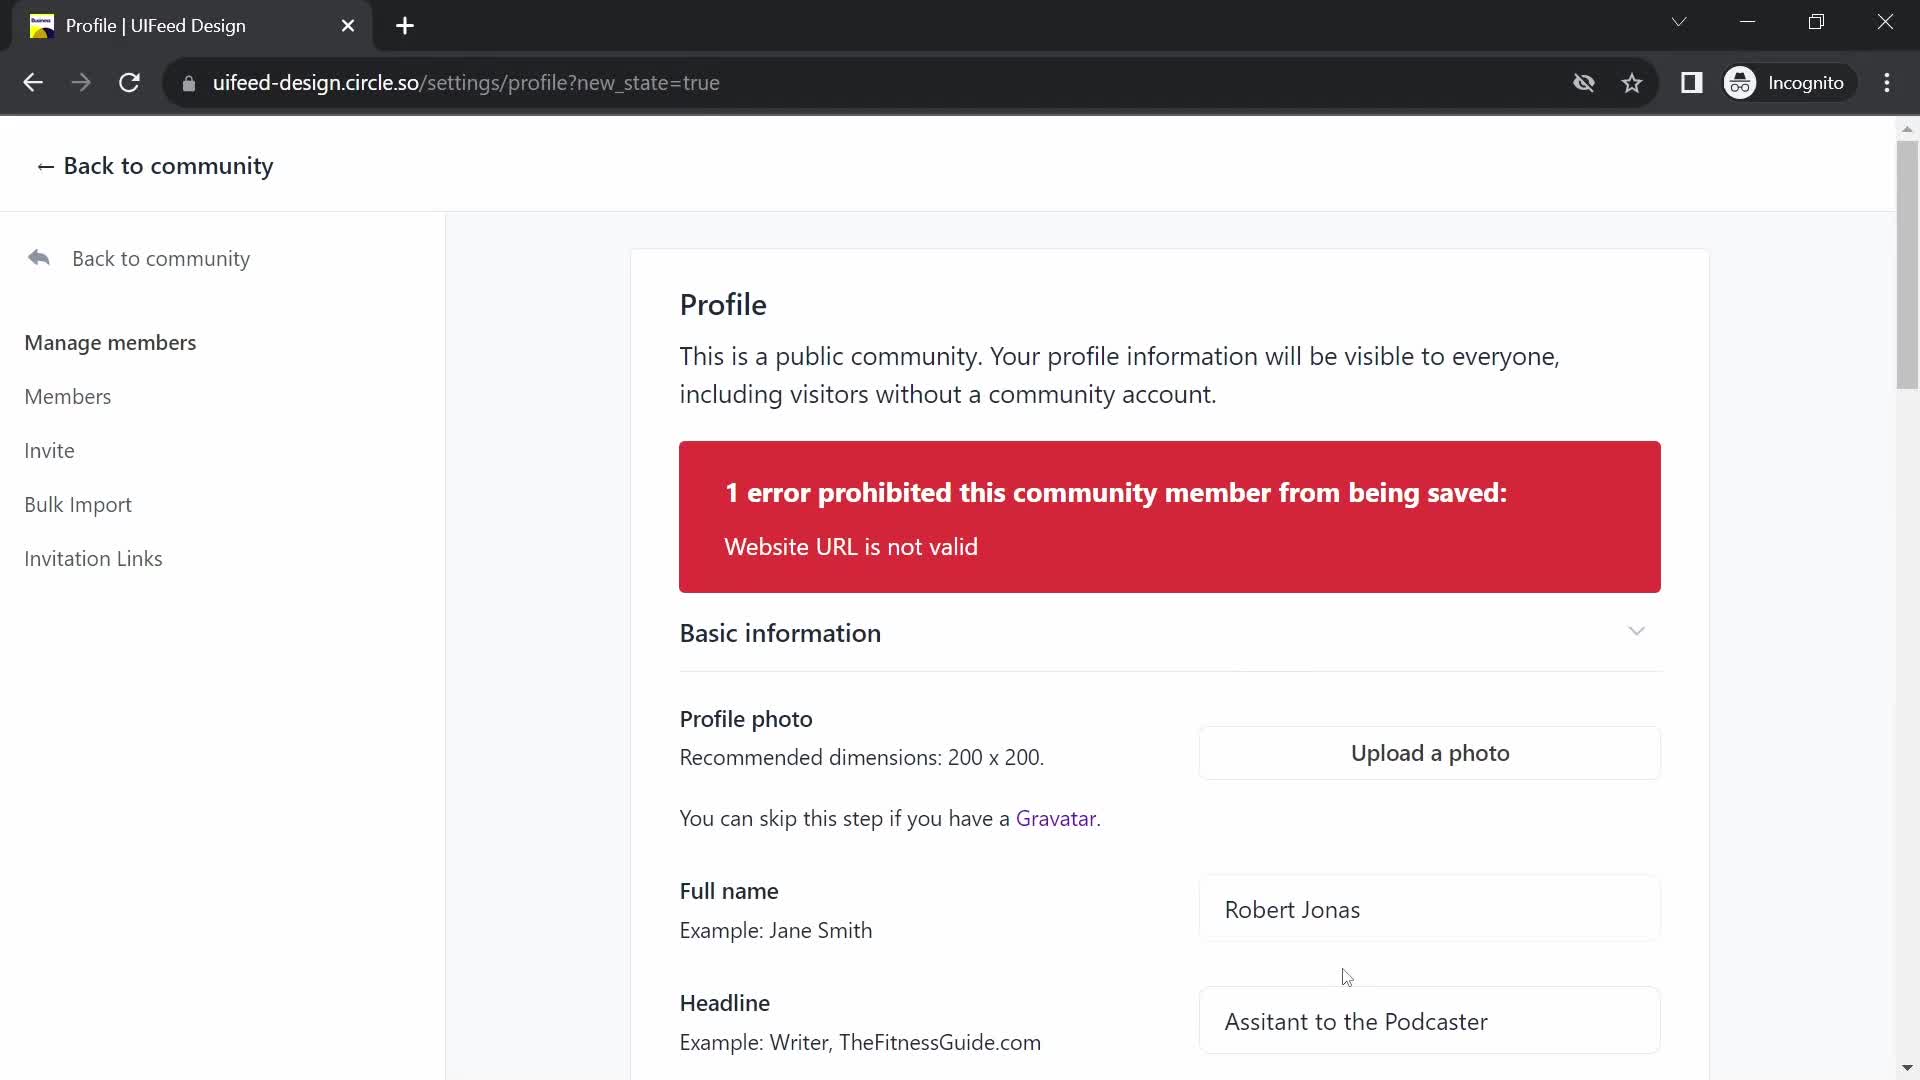The width and height of the screenshot is (1920, 1080).
Task: Click the Headline input field
Action: (1431, 1022)
